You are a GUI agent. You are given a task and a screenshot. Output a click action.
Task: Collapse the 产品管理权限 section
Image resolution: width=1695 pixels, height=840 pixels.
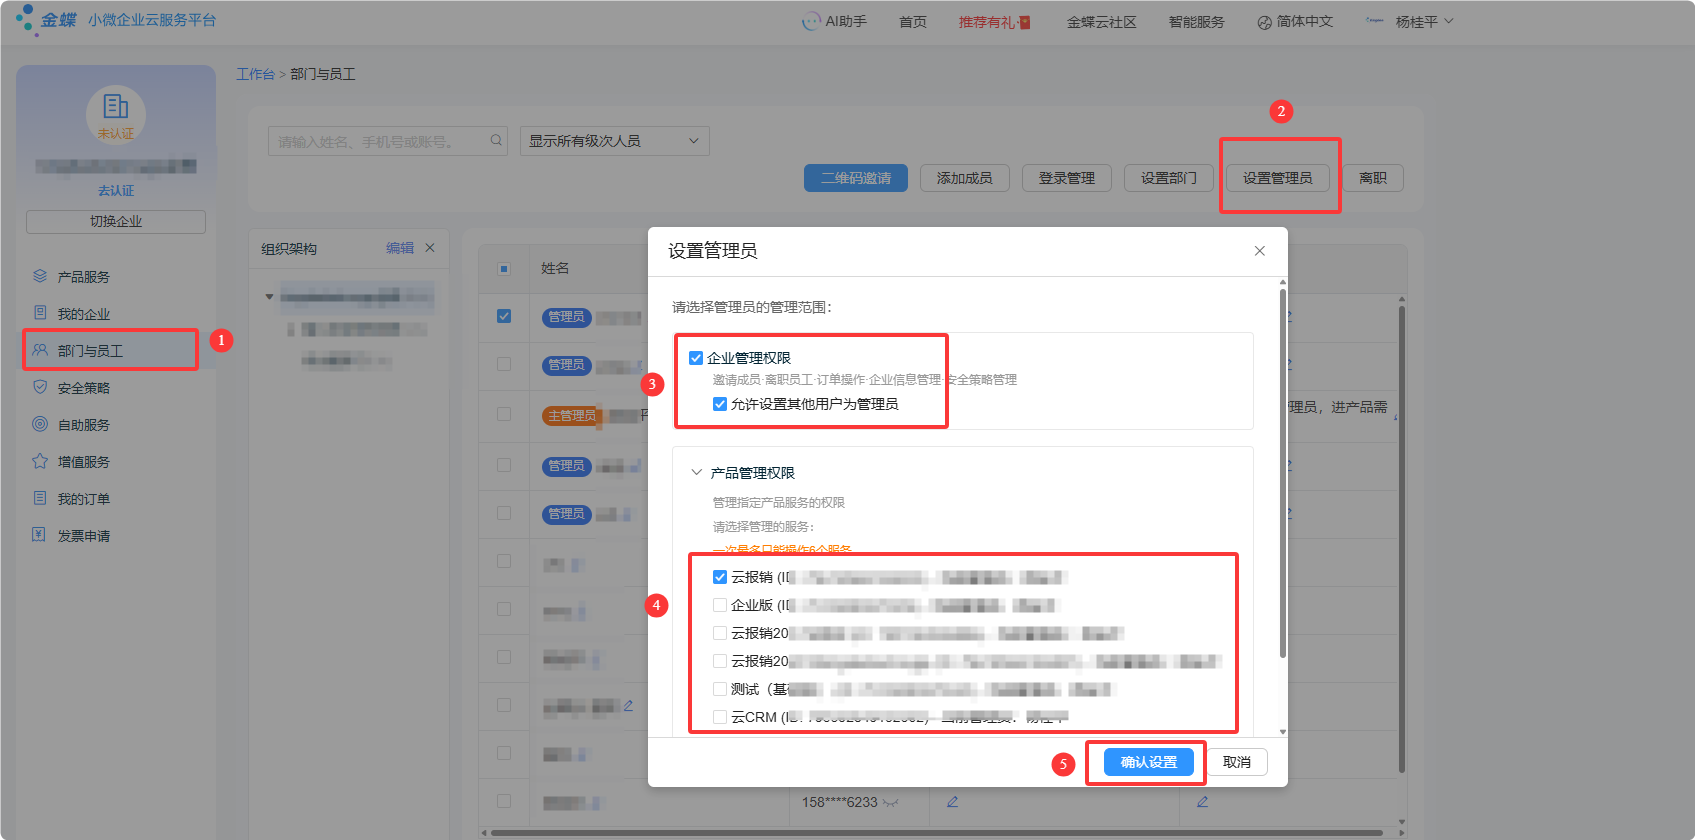pyautogui.click(x=697, y=472)
